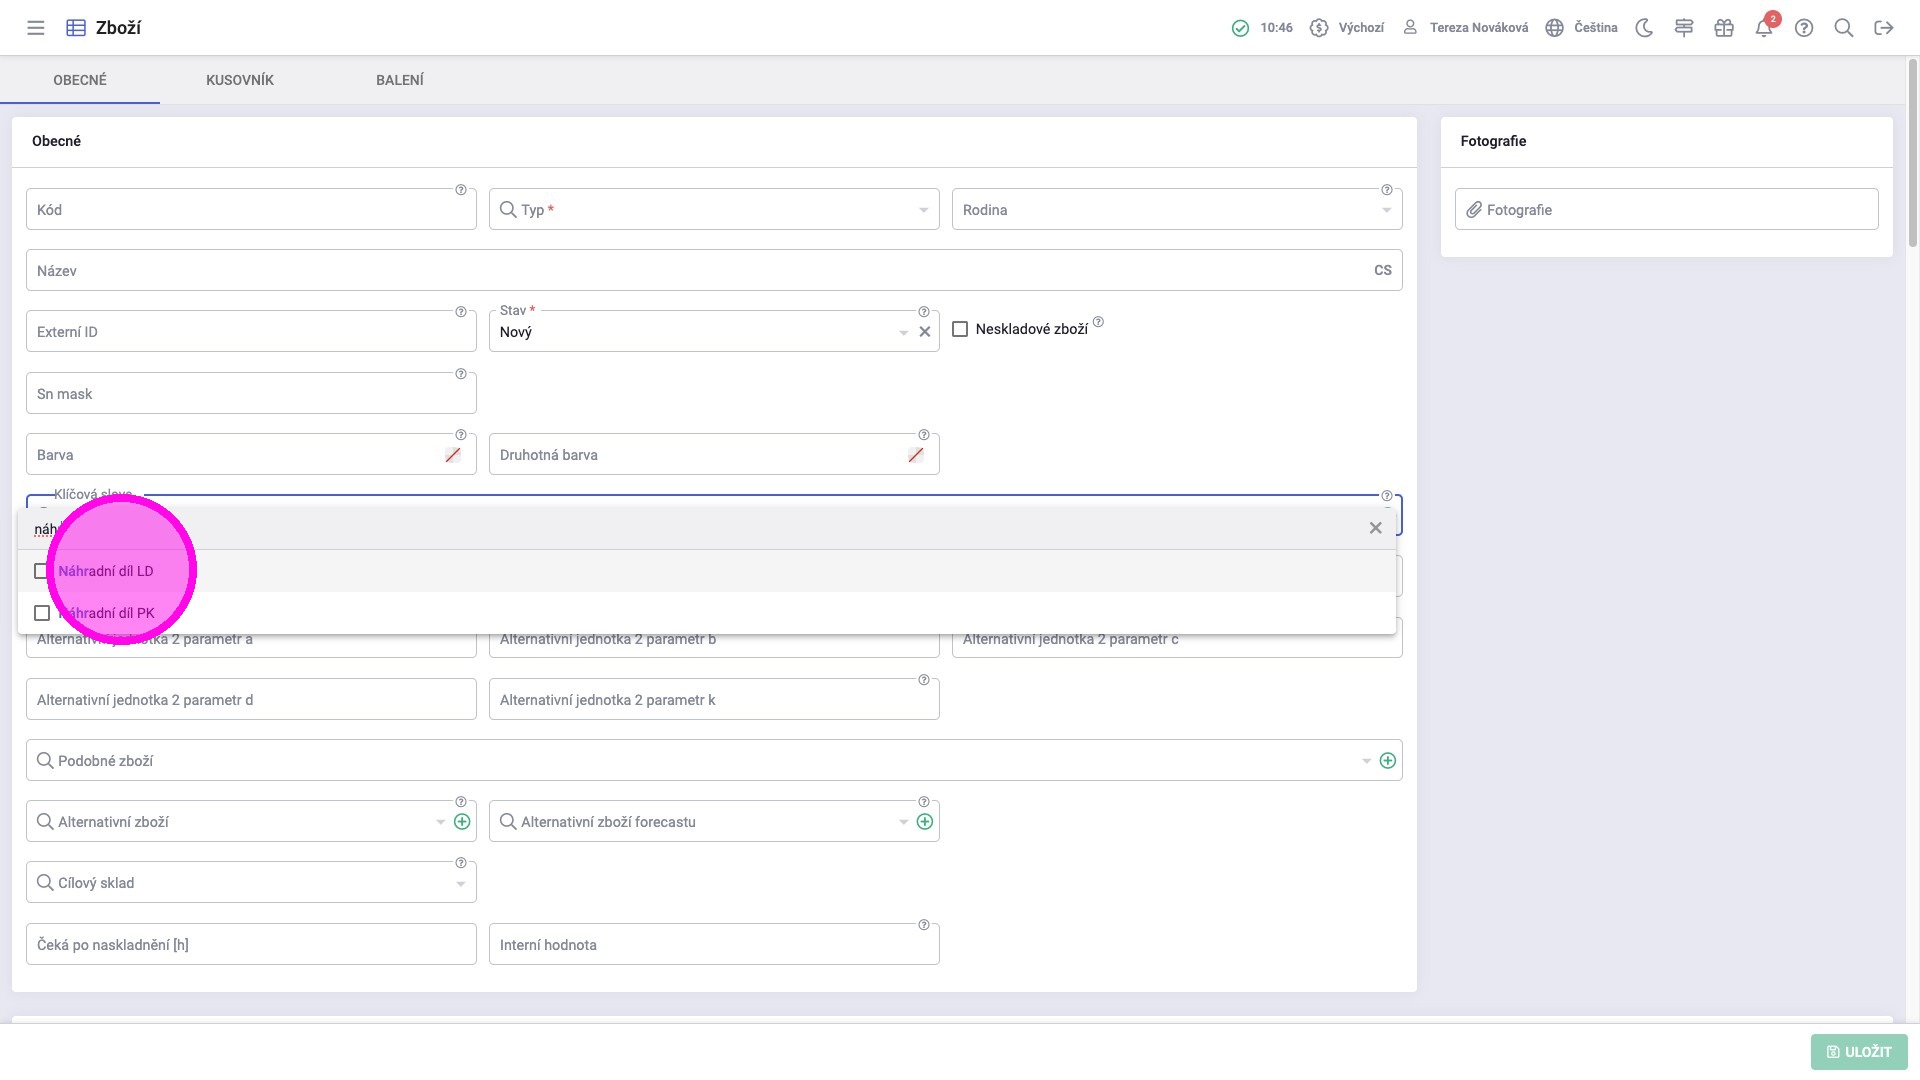Check the Náhradní díl PK option
The image size is (1920, 1080).
coord(42,613)
